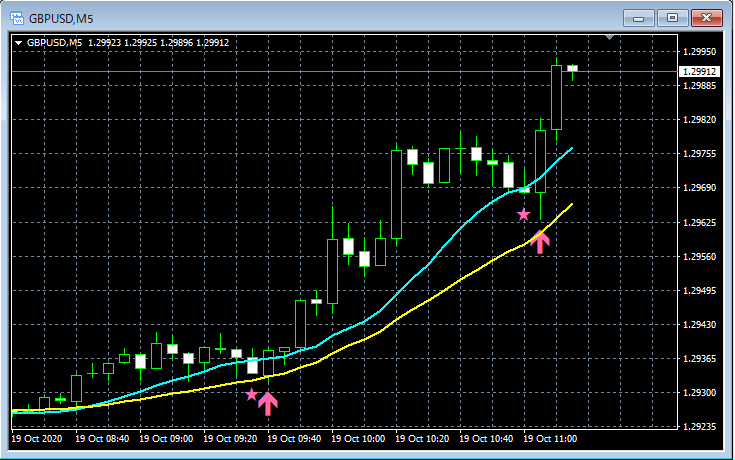Screen dimensions: 735x460
Task: Click the 1.29885 price scale label
Action: click(700, 86)
